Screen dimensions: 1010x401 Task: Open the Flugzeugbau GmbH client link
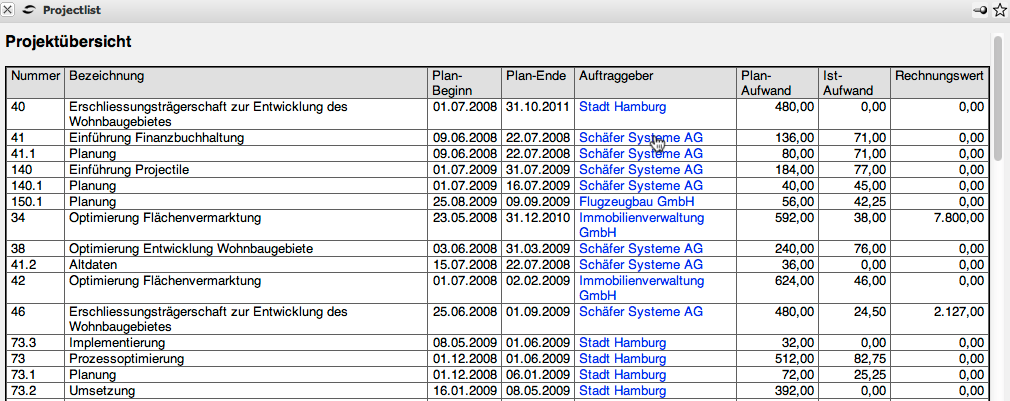pyautogui.click(x=636, y=202)
